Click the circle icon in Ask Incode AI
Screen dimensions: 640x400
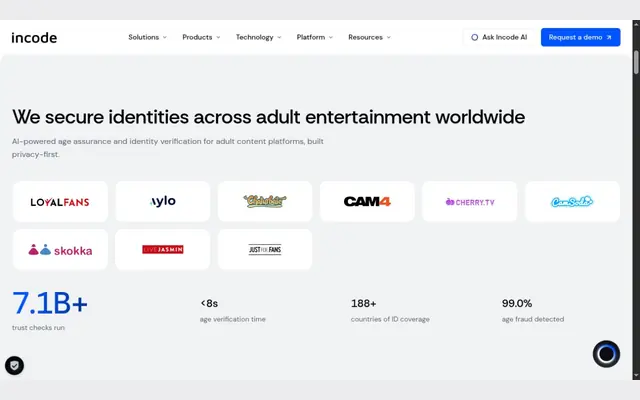tap(474, 37)
